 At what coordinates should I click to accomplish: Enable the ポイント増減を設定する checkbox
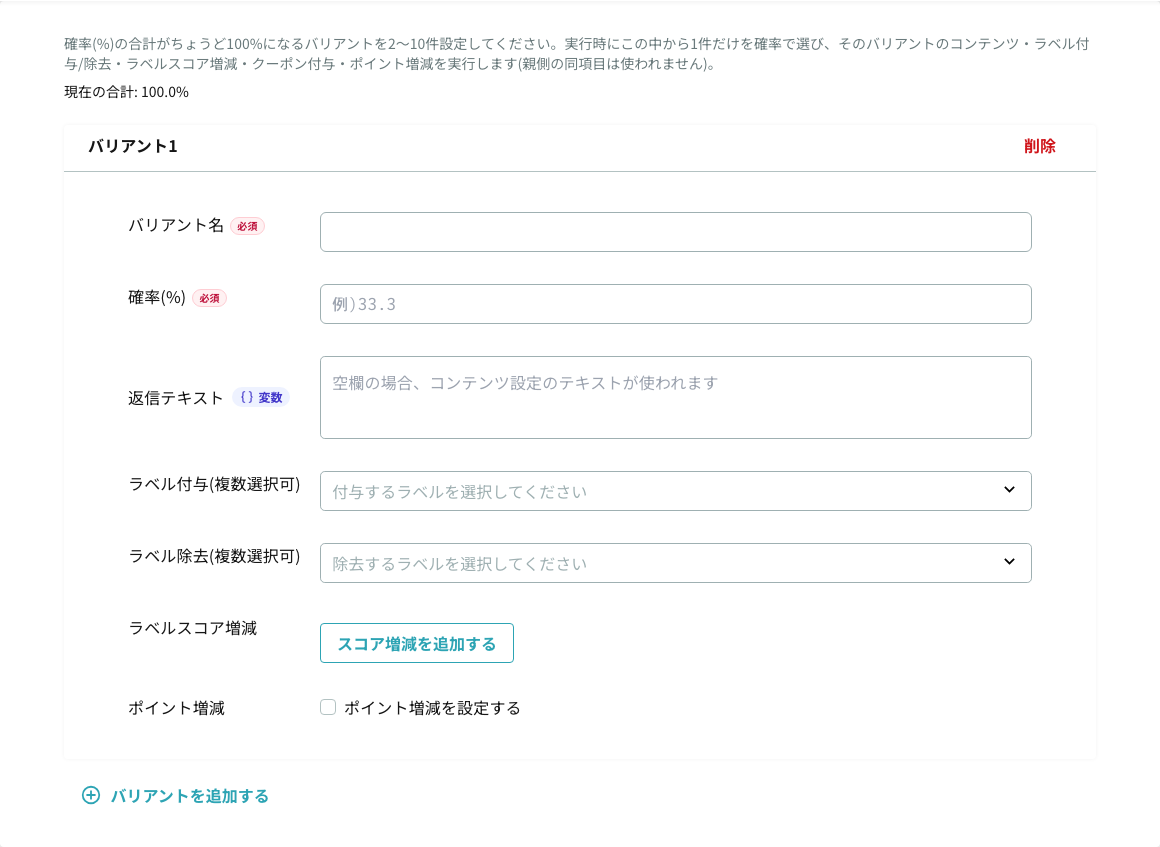point(328,707)
